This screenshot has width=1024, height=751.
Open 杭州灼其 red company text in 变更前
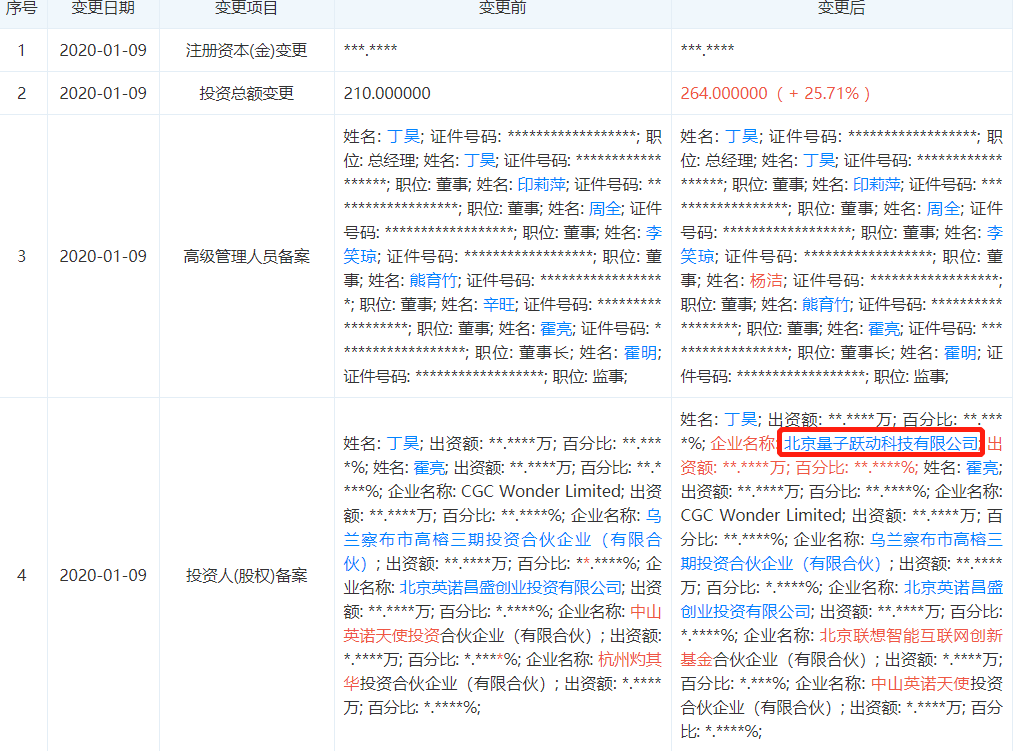630,660
